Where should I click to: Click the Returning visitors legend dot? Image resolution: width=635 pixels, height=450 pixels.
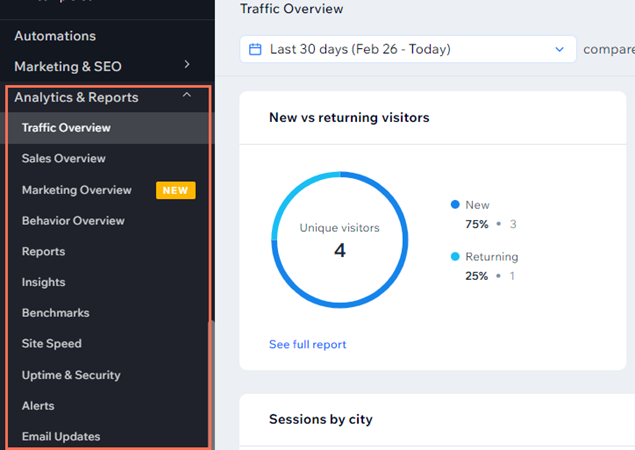tap(455, 256)
